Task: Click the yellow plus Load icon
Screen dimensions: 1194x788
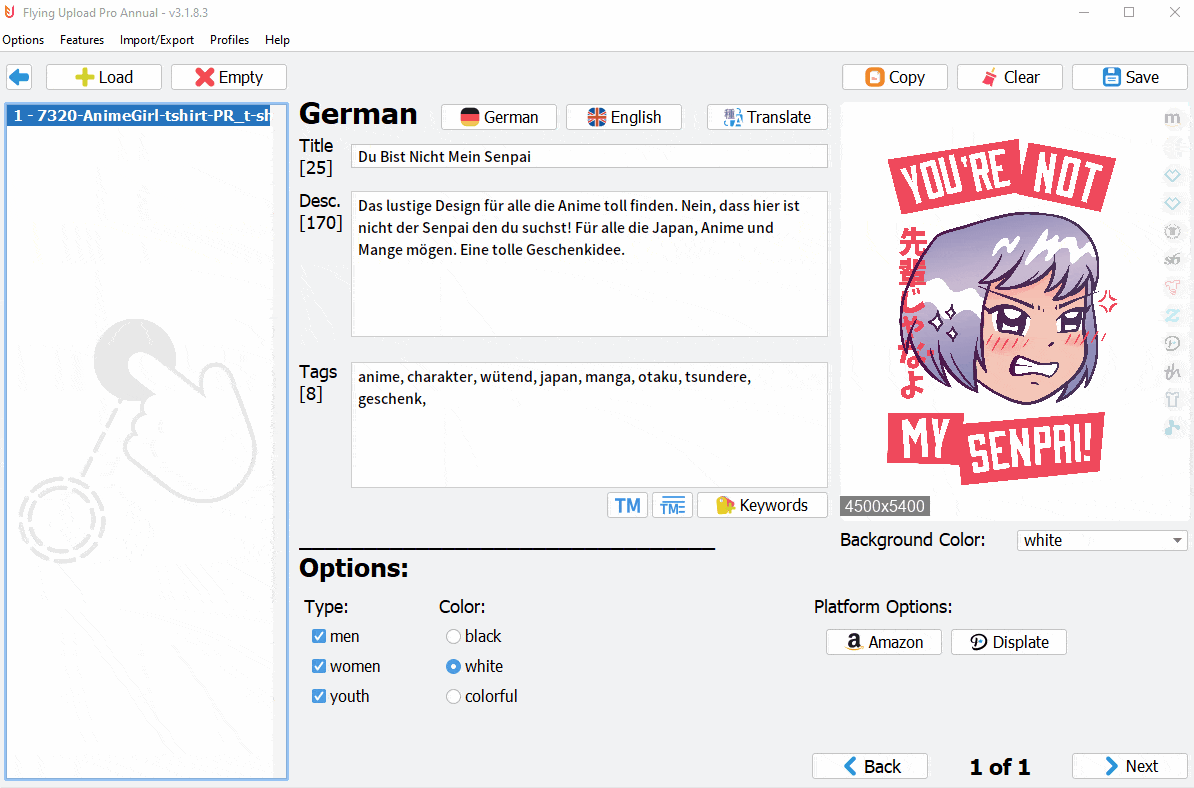Action: (x=85, y=78)
